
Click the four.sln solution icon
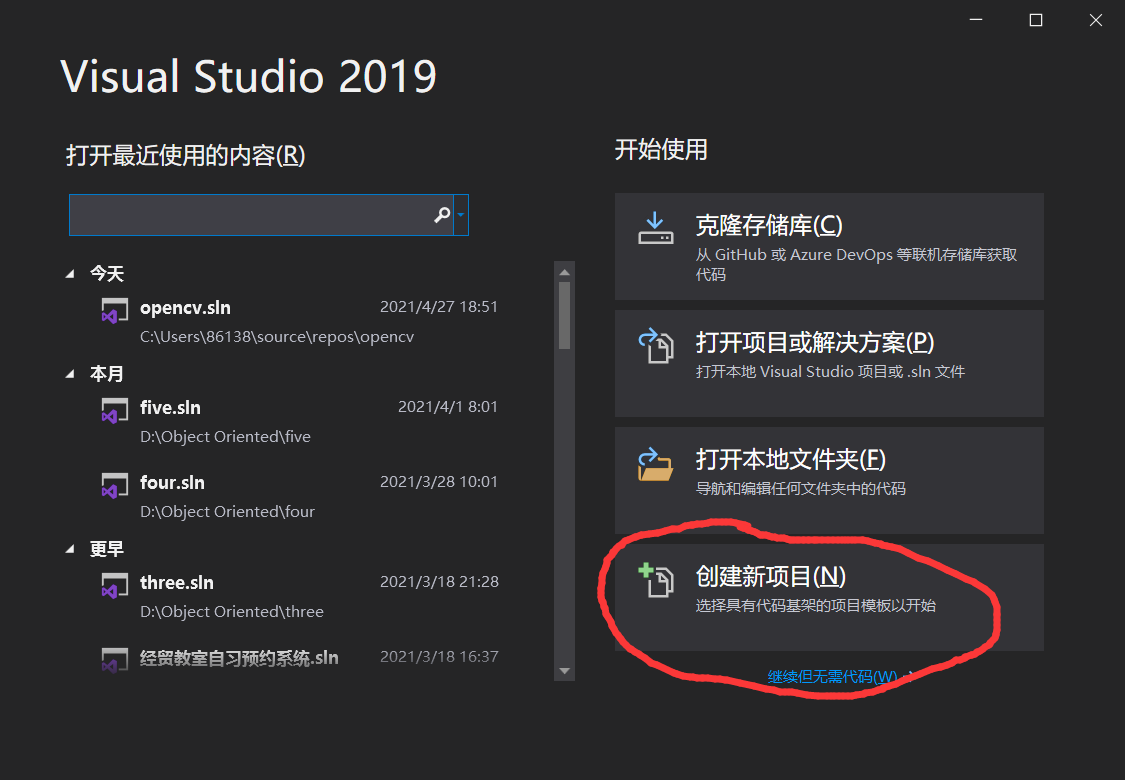pos(113,487)
